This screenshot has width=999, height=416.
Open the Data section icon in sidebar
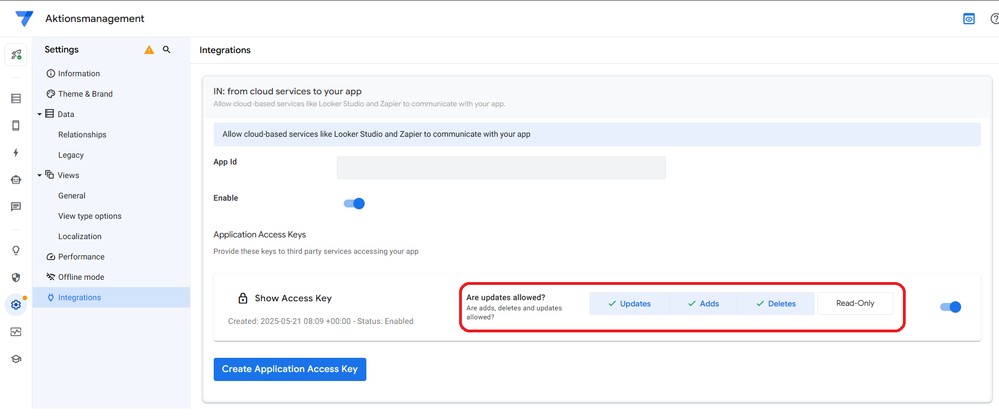coord(16,99)
